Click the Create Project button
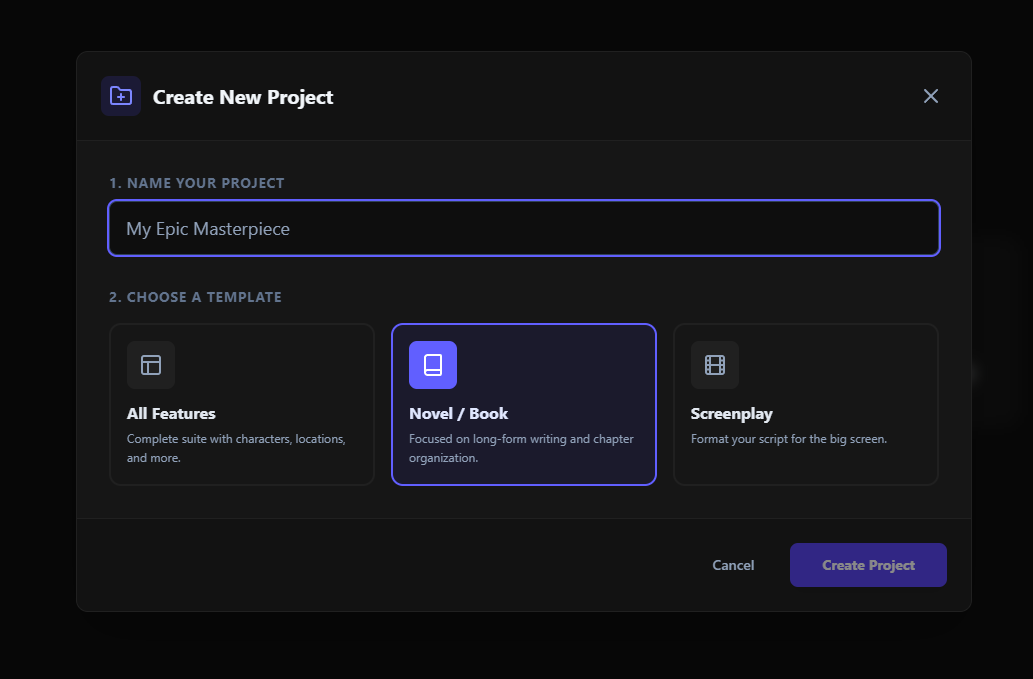This screenshot has width=1033, height=679. pyautogui.click(x=868, y=565)
